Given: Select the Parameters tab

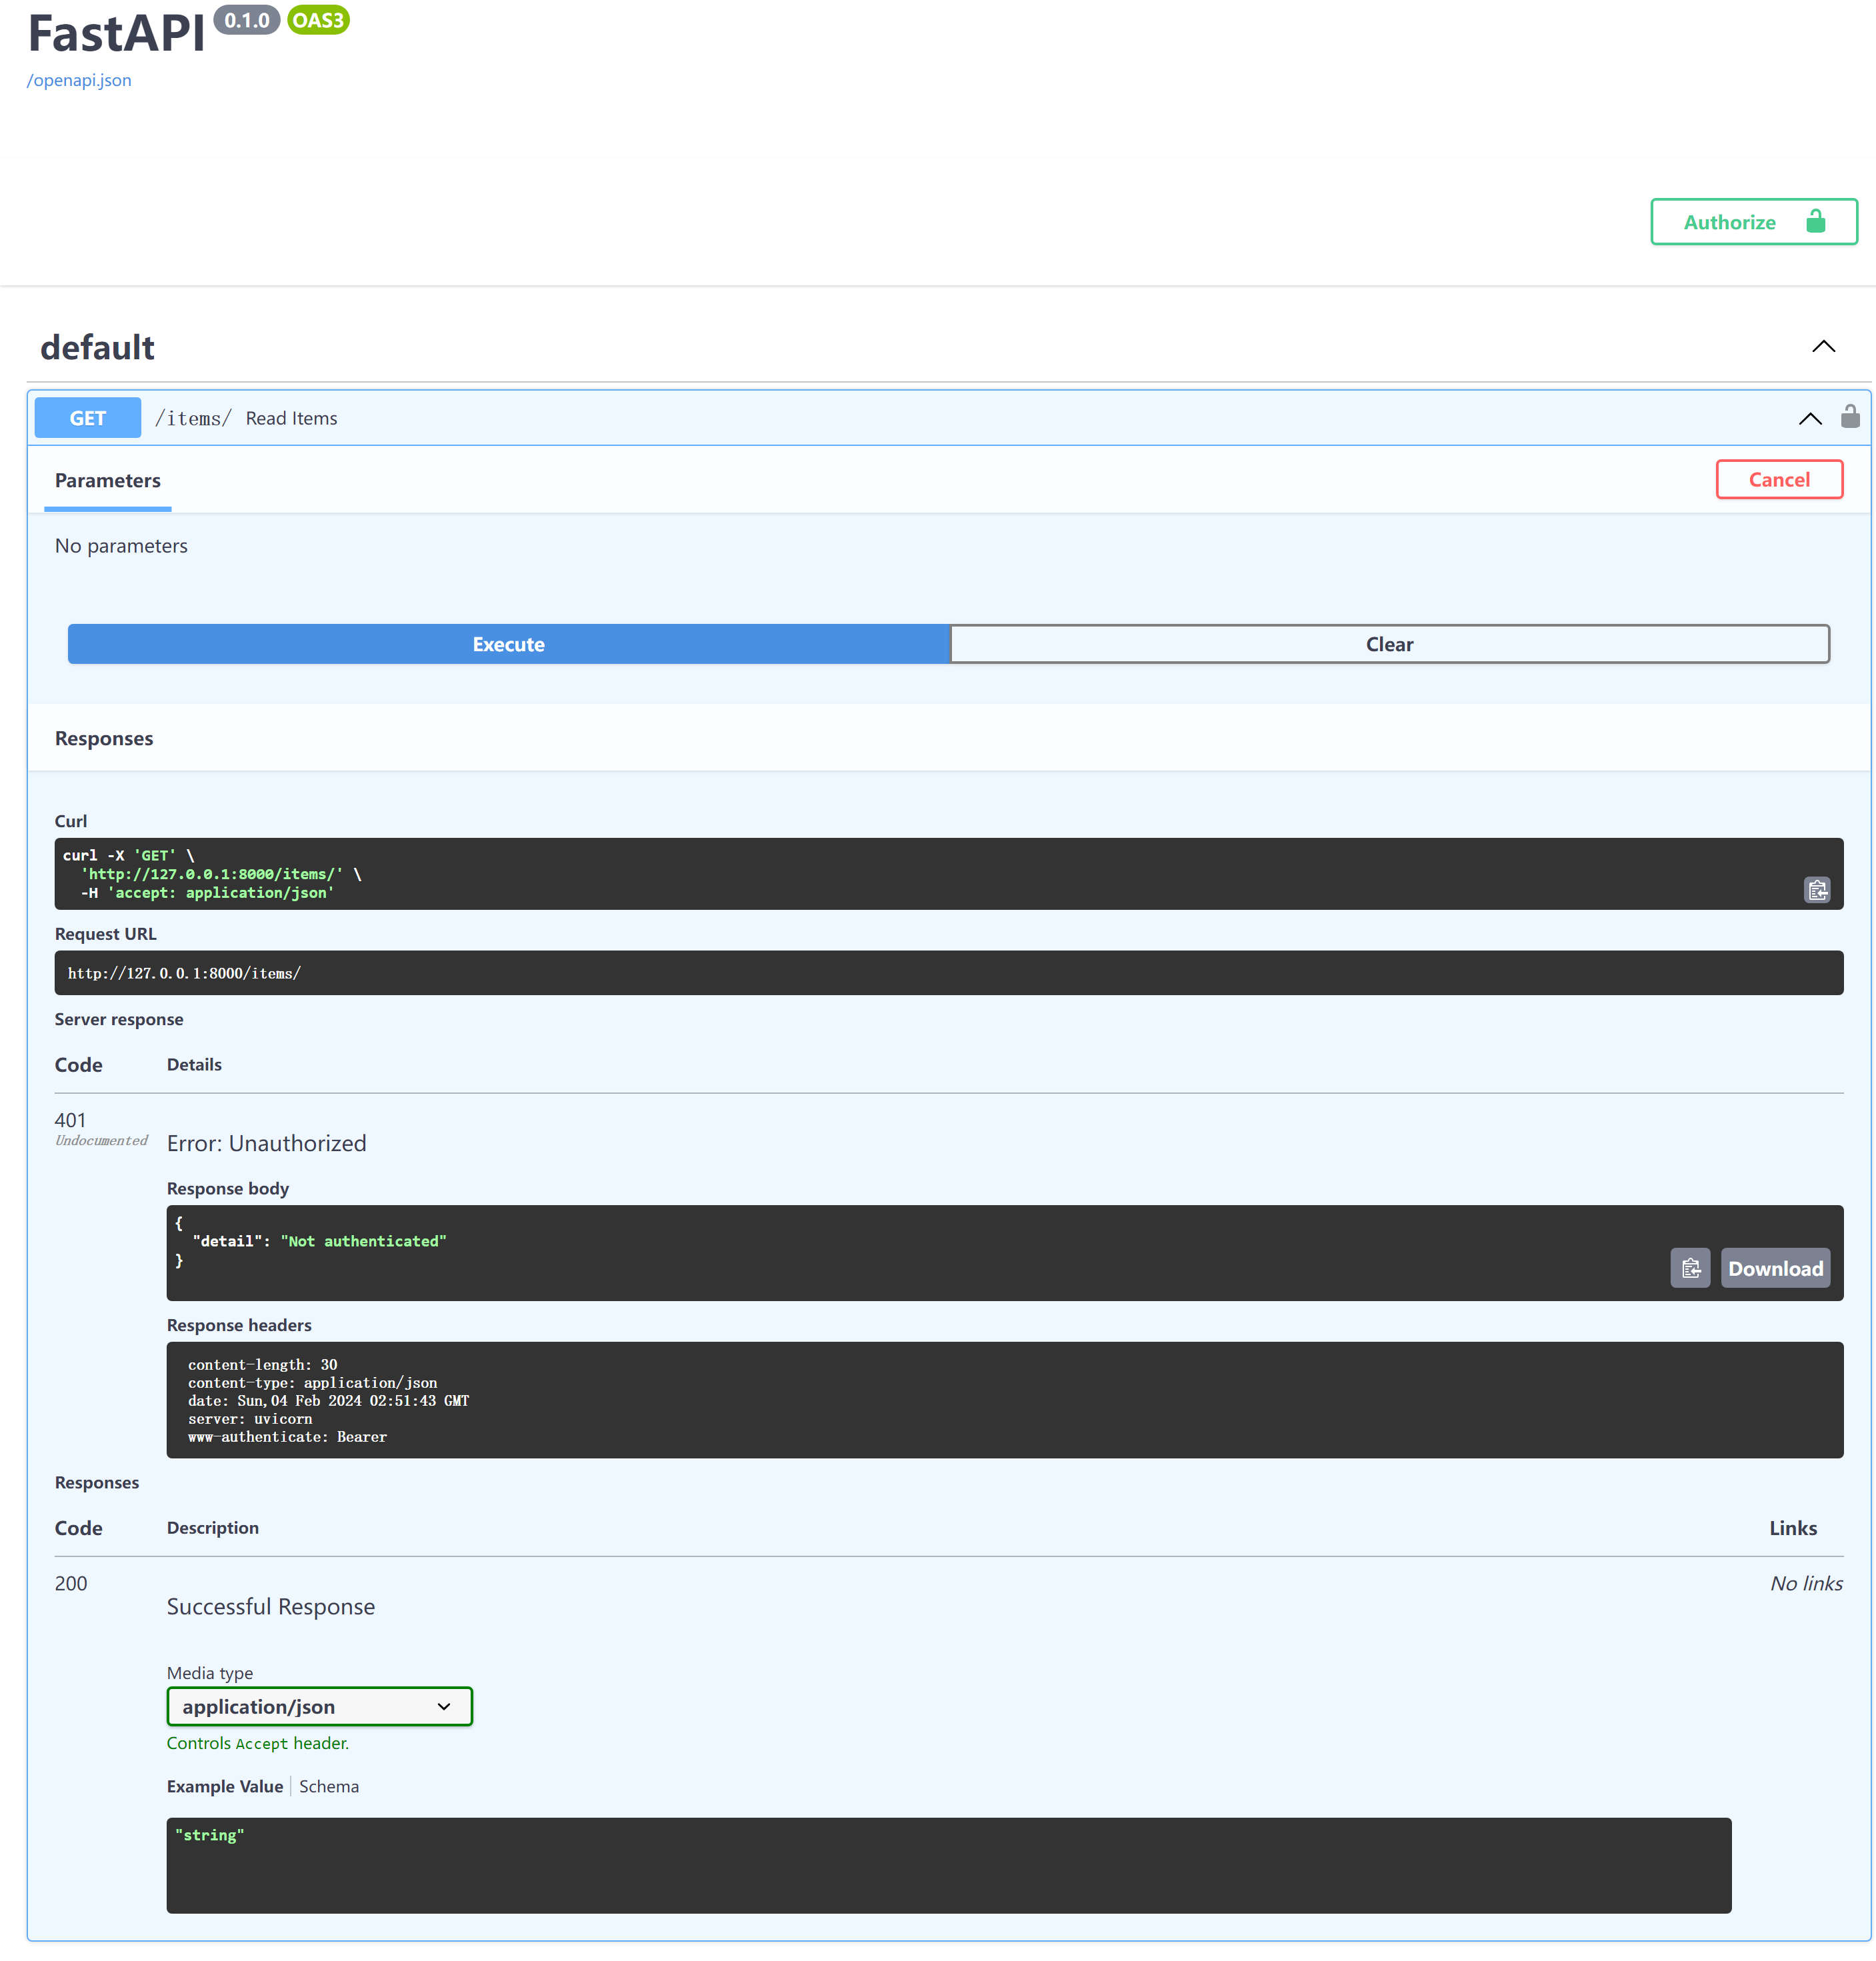Looking at the screenshot, I should click(x=107, y=481).
